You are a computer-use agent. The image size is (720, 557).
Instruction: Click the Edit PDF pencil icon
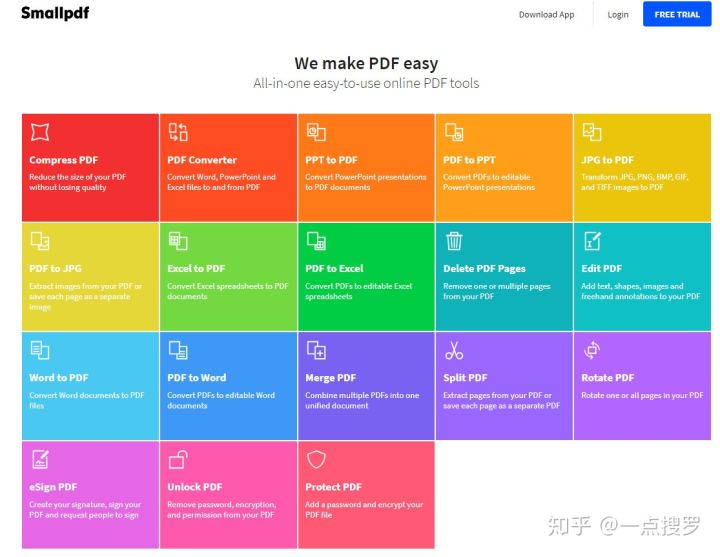pos(592,241)
